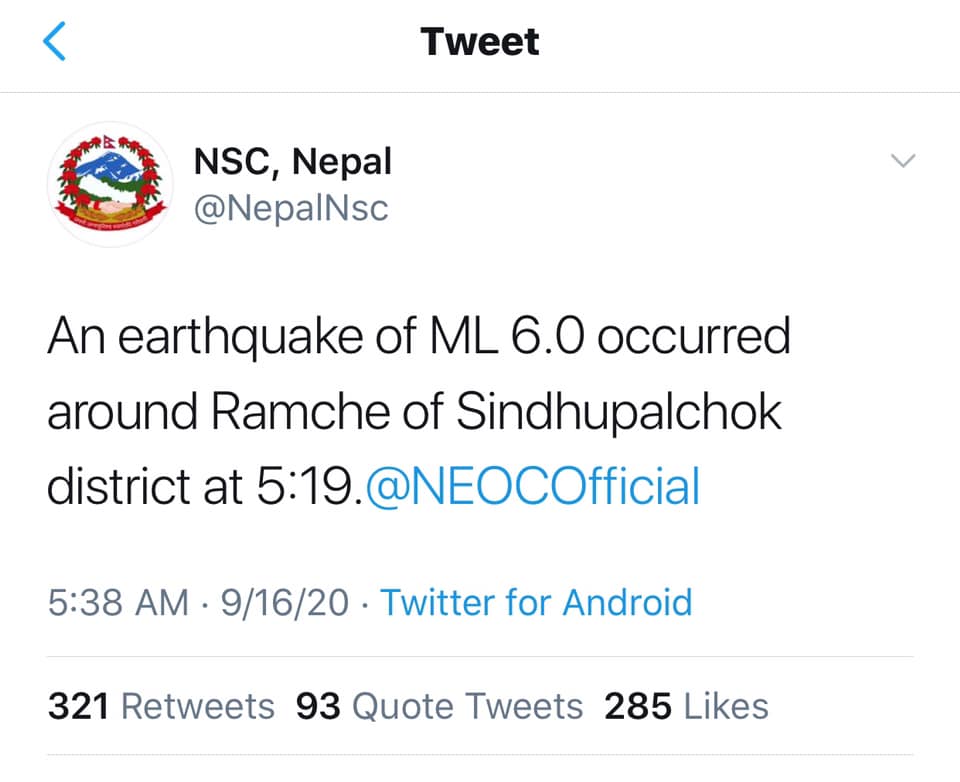Click the Quote Tweets count number 93
The height and width of the screenshot is (782, 960).
point(318,706)
